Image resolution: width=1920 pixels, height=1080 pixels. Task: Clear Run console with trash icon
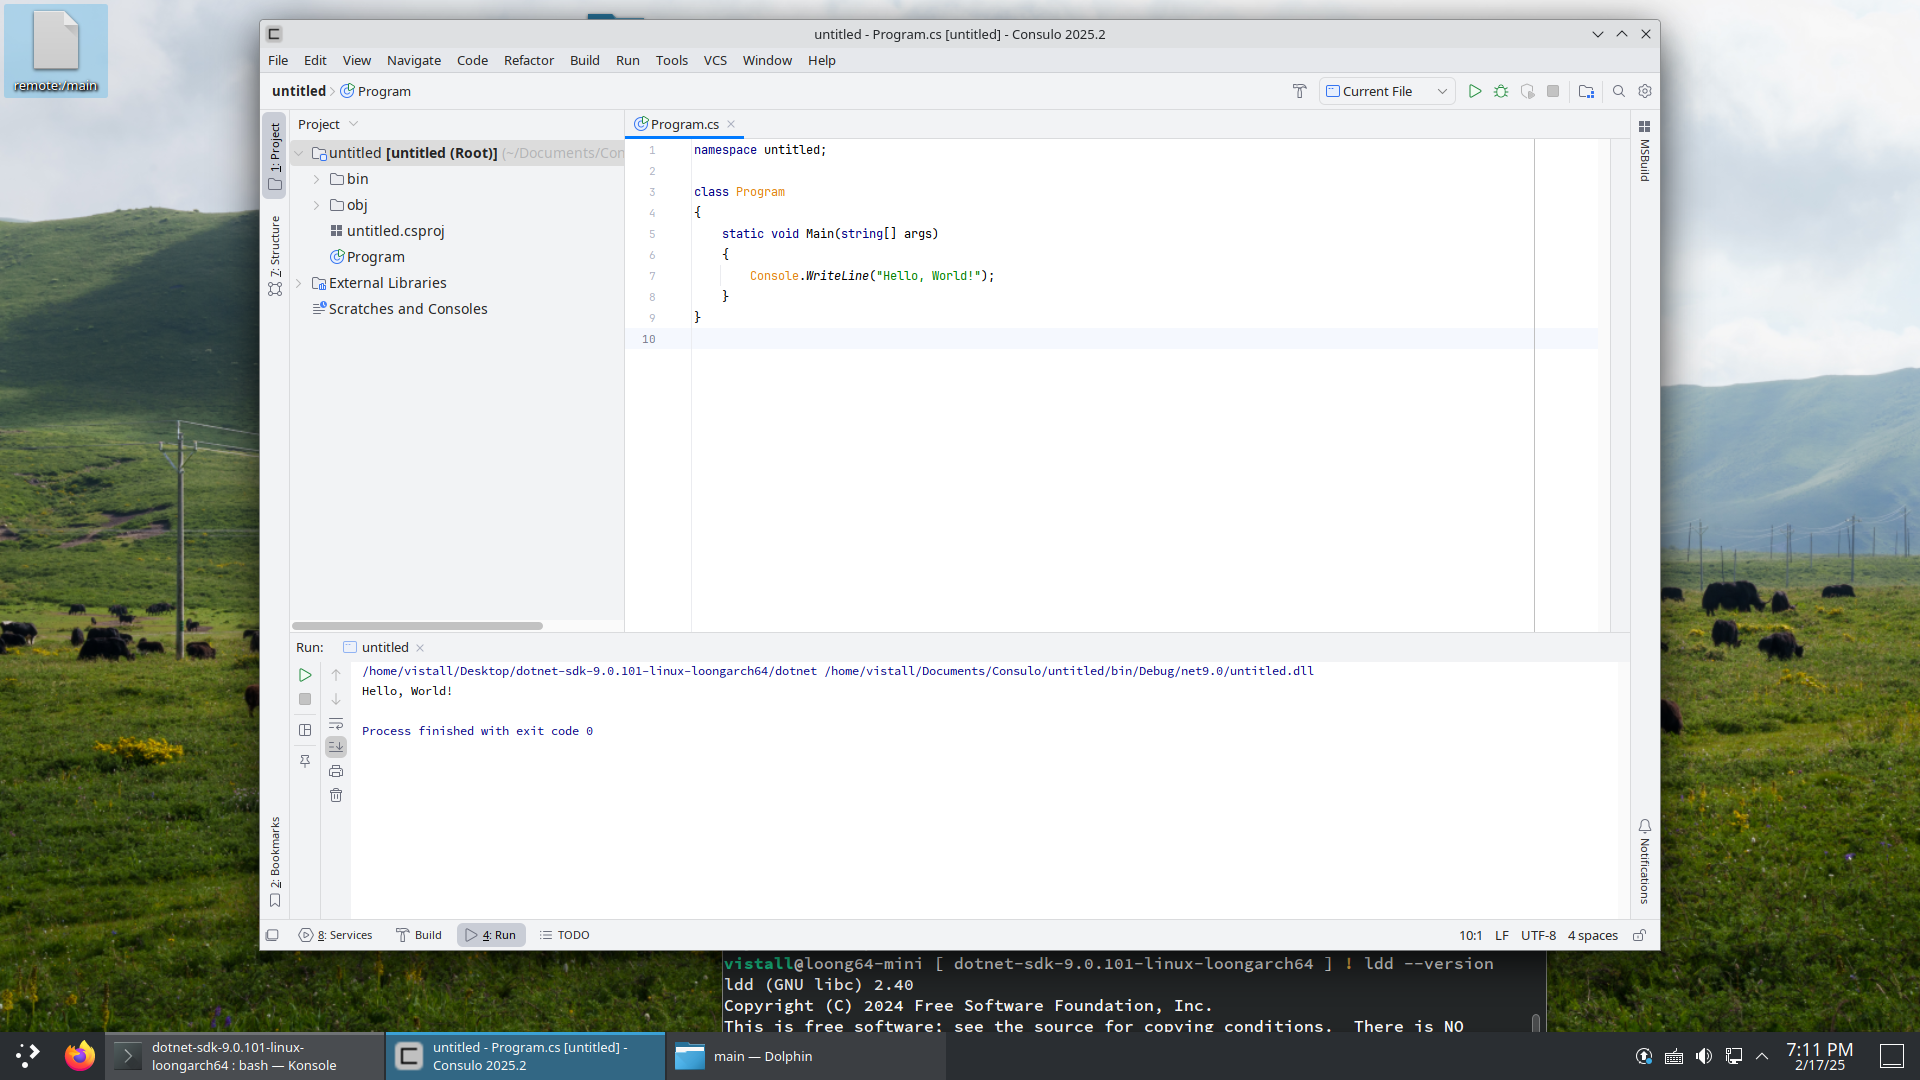tap(336, 795)
